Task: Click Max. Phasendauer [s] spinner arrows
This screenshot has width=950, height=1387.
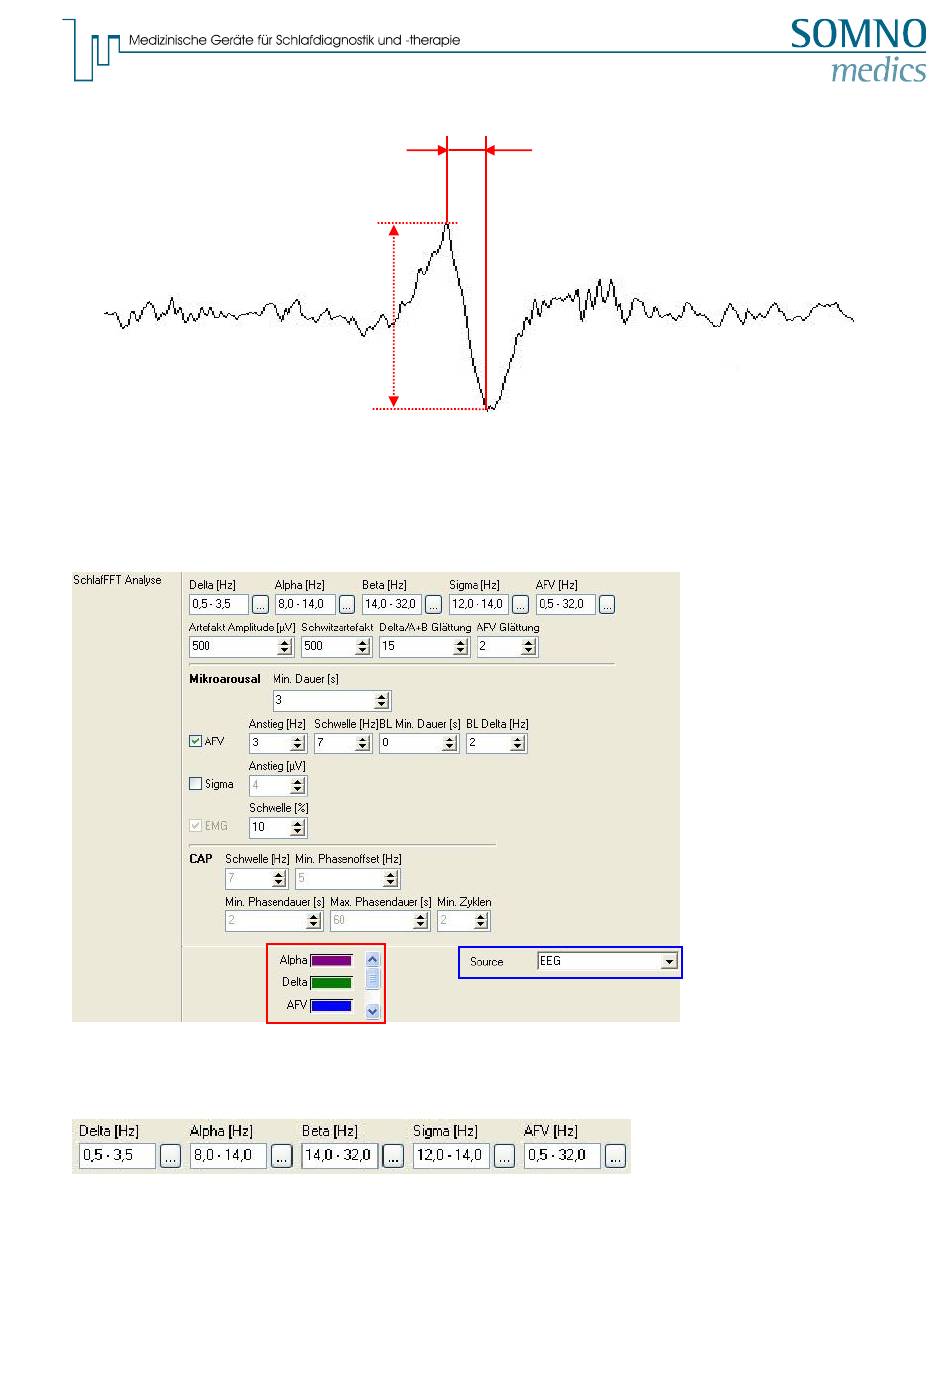Action: (x=423, y=921)
